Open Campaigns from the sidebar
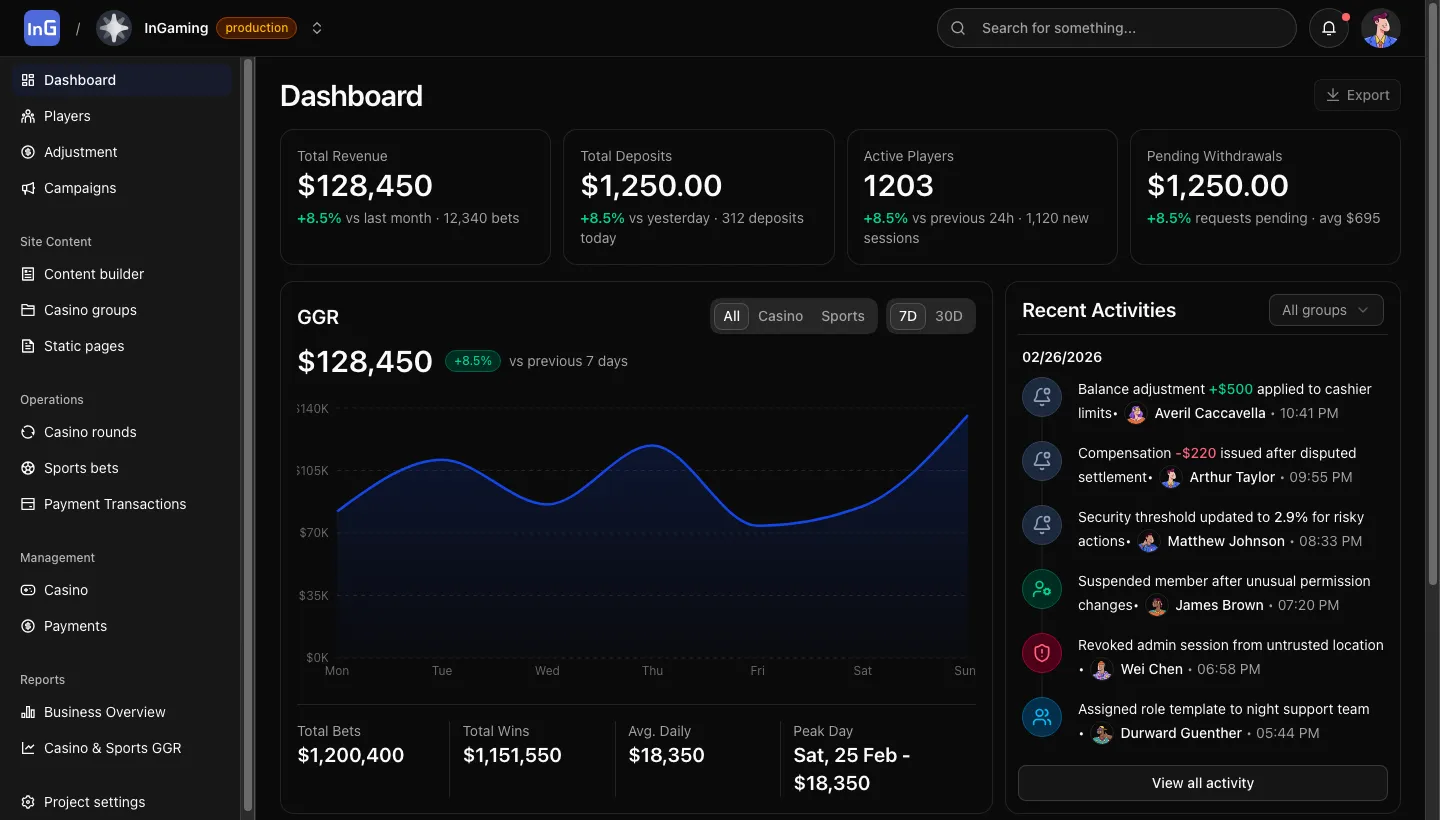Viewport: 1440px width, 820px height. (80, 188)
